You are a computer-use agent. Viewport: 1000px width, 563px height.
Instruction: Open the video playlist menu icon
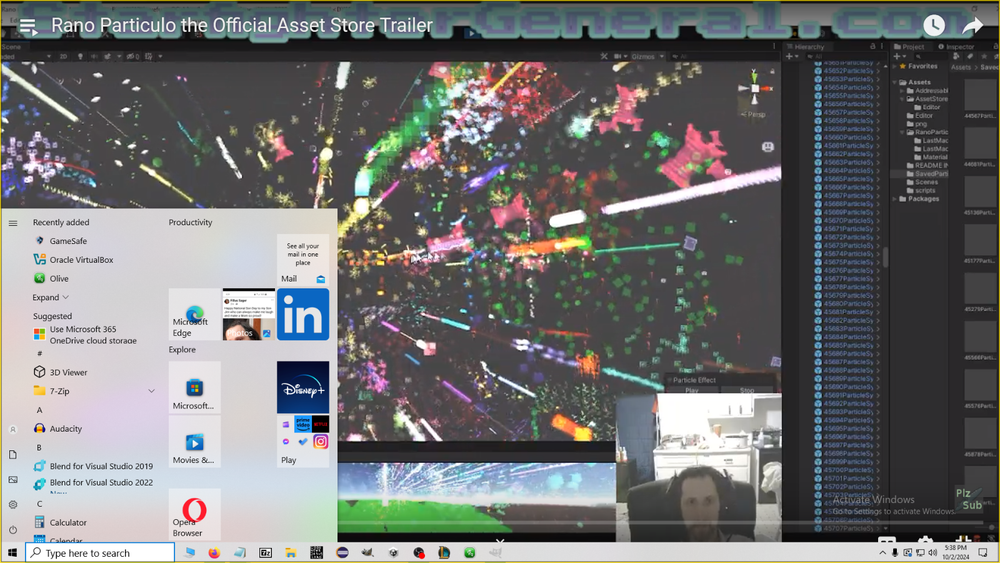[x=28, y=26]
